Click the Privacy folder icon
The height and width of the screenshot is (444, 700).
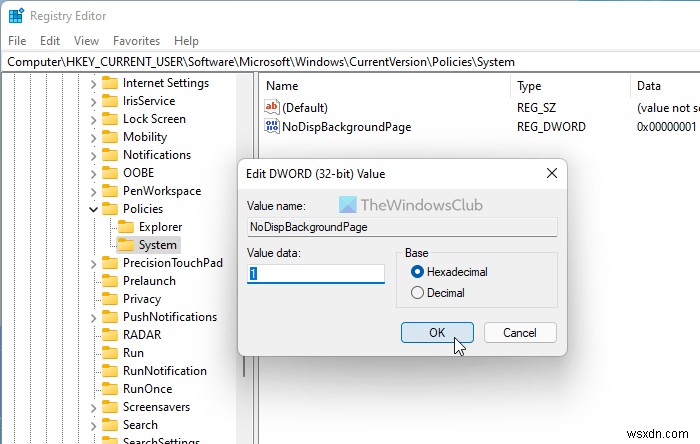(110, 299)
